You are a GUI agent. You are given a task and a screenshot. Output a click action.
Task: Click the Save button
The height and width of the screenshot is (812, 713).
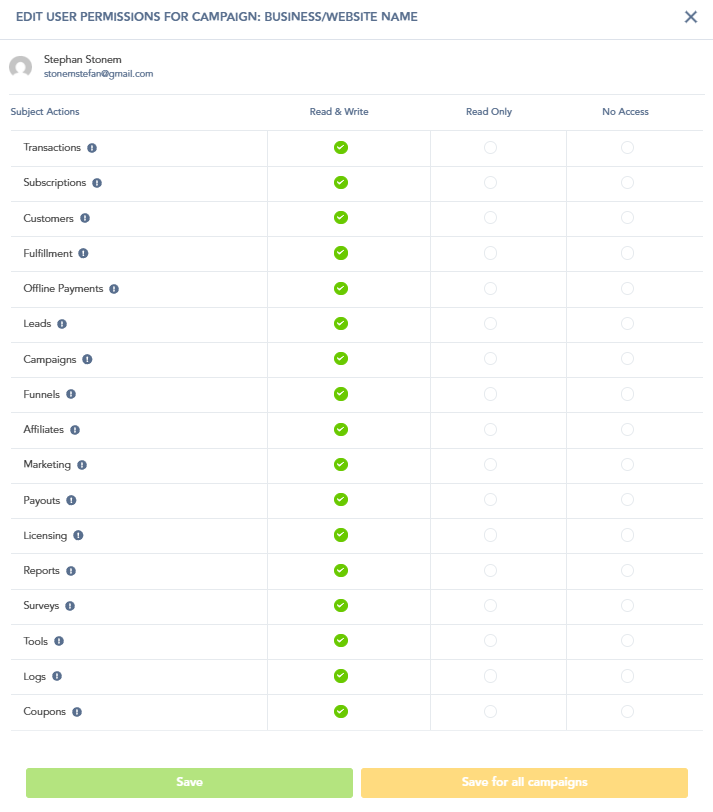[189, 782]
